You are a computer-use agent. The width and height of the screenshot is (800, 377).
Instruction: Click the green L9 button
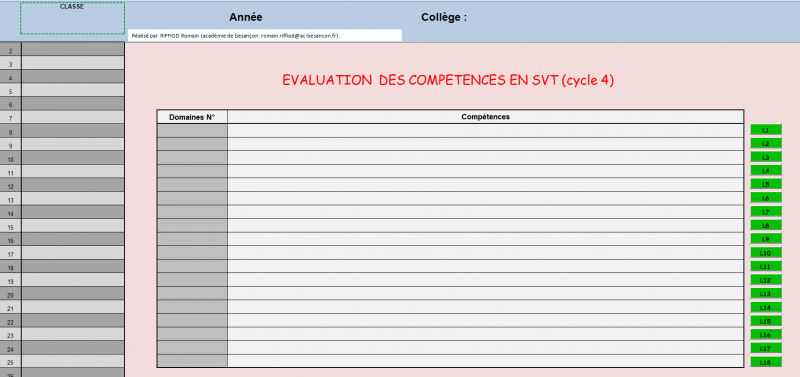[765, 239]
